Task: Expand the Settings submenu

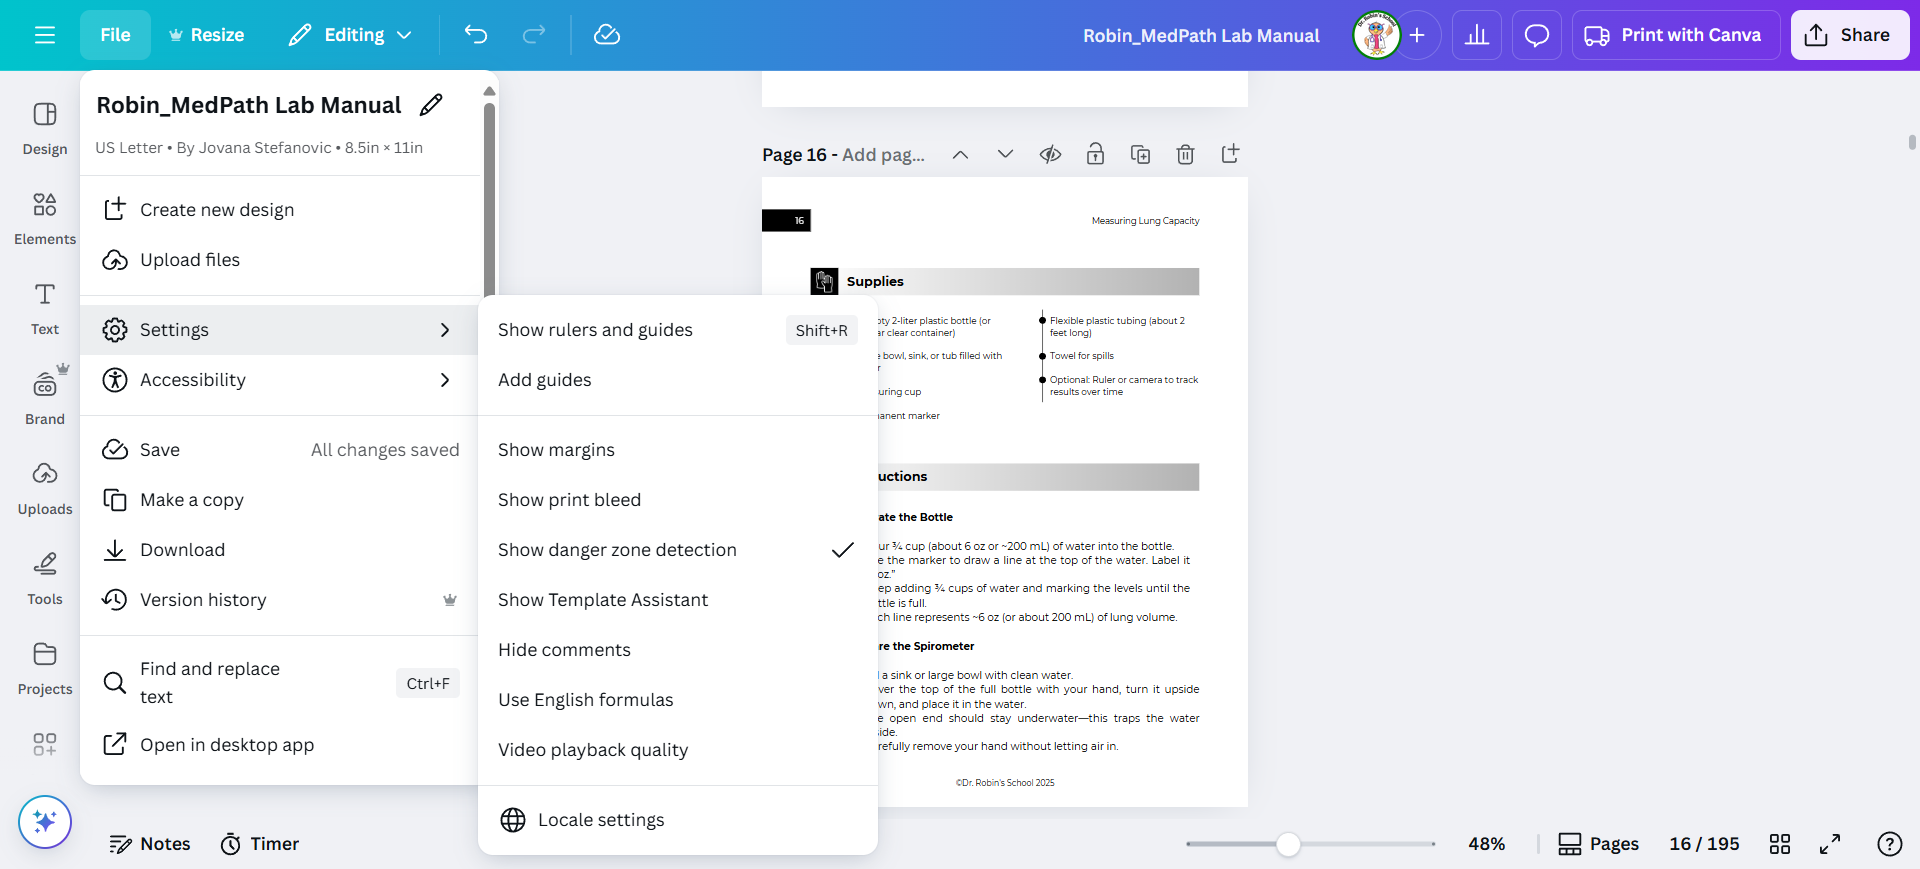Action: 280,330
